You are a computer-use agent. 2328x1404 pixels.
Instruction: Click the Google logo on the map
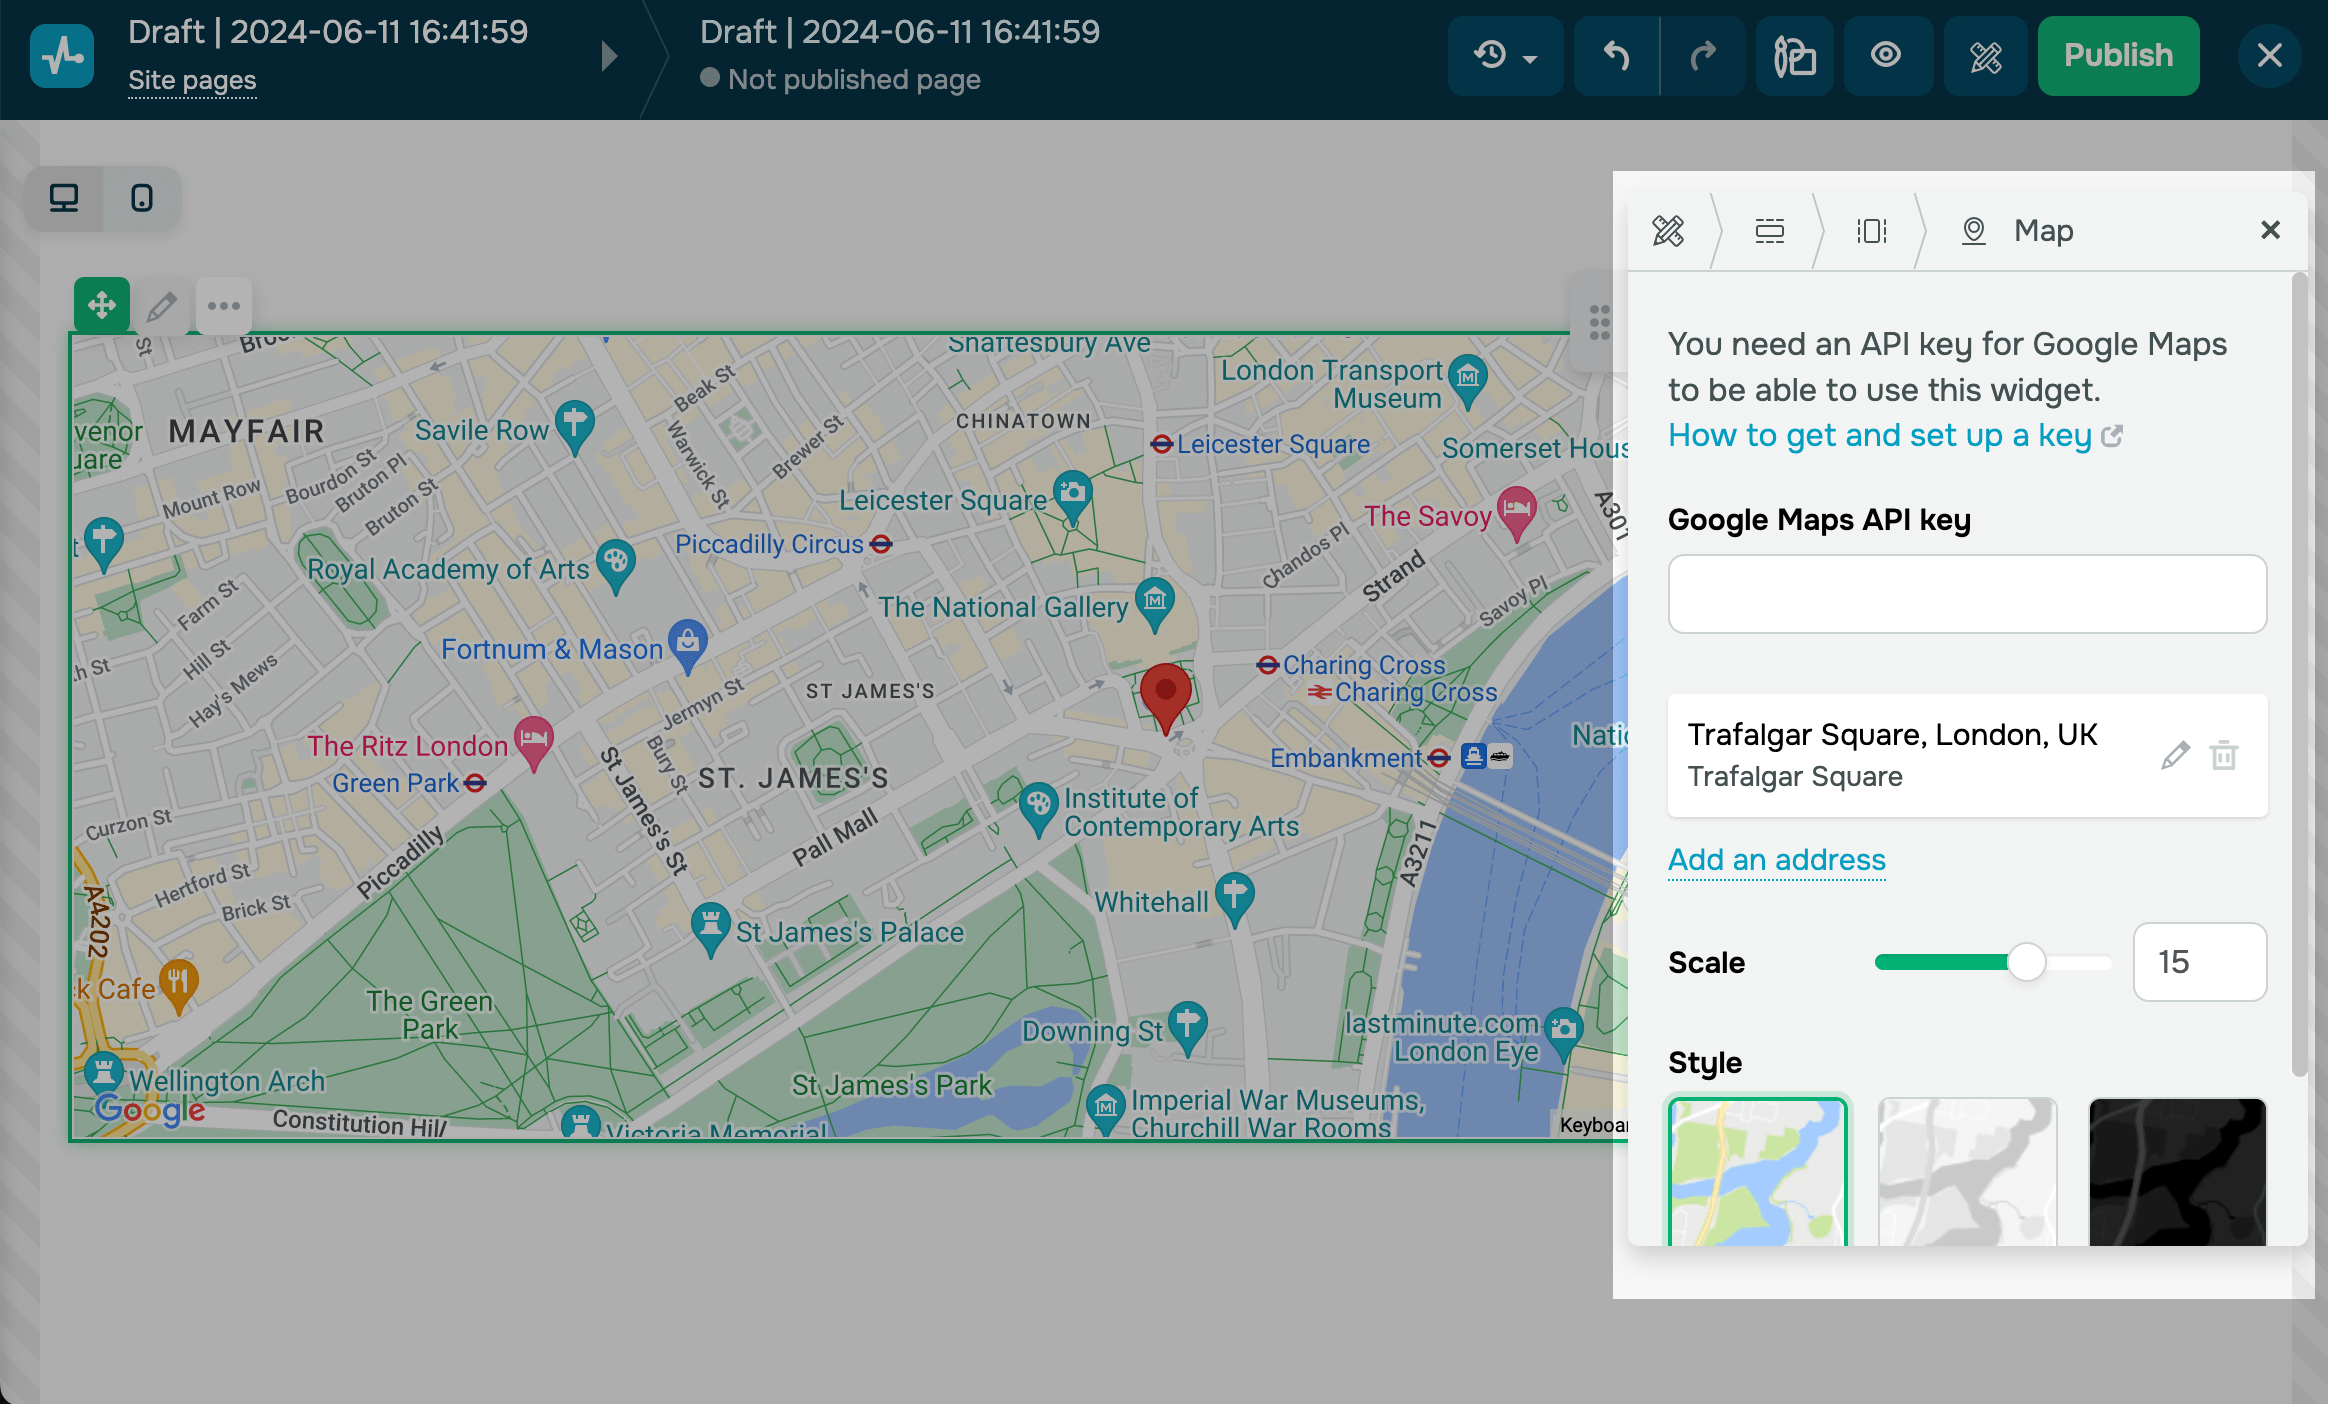[150, 1109]
